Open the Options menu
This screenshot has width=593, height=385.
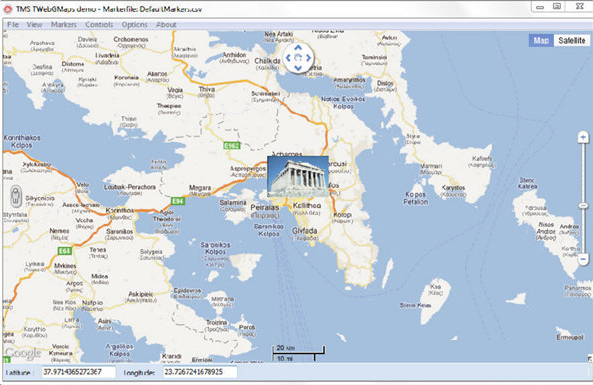(x=134, y=25)
